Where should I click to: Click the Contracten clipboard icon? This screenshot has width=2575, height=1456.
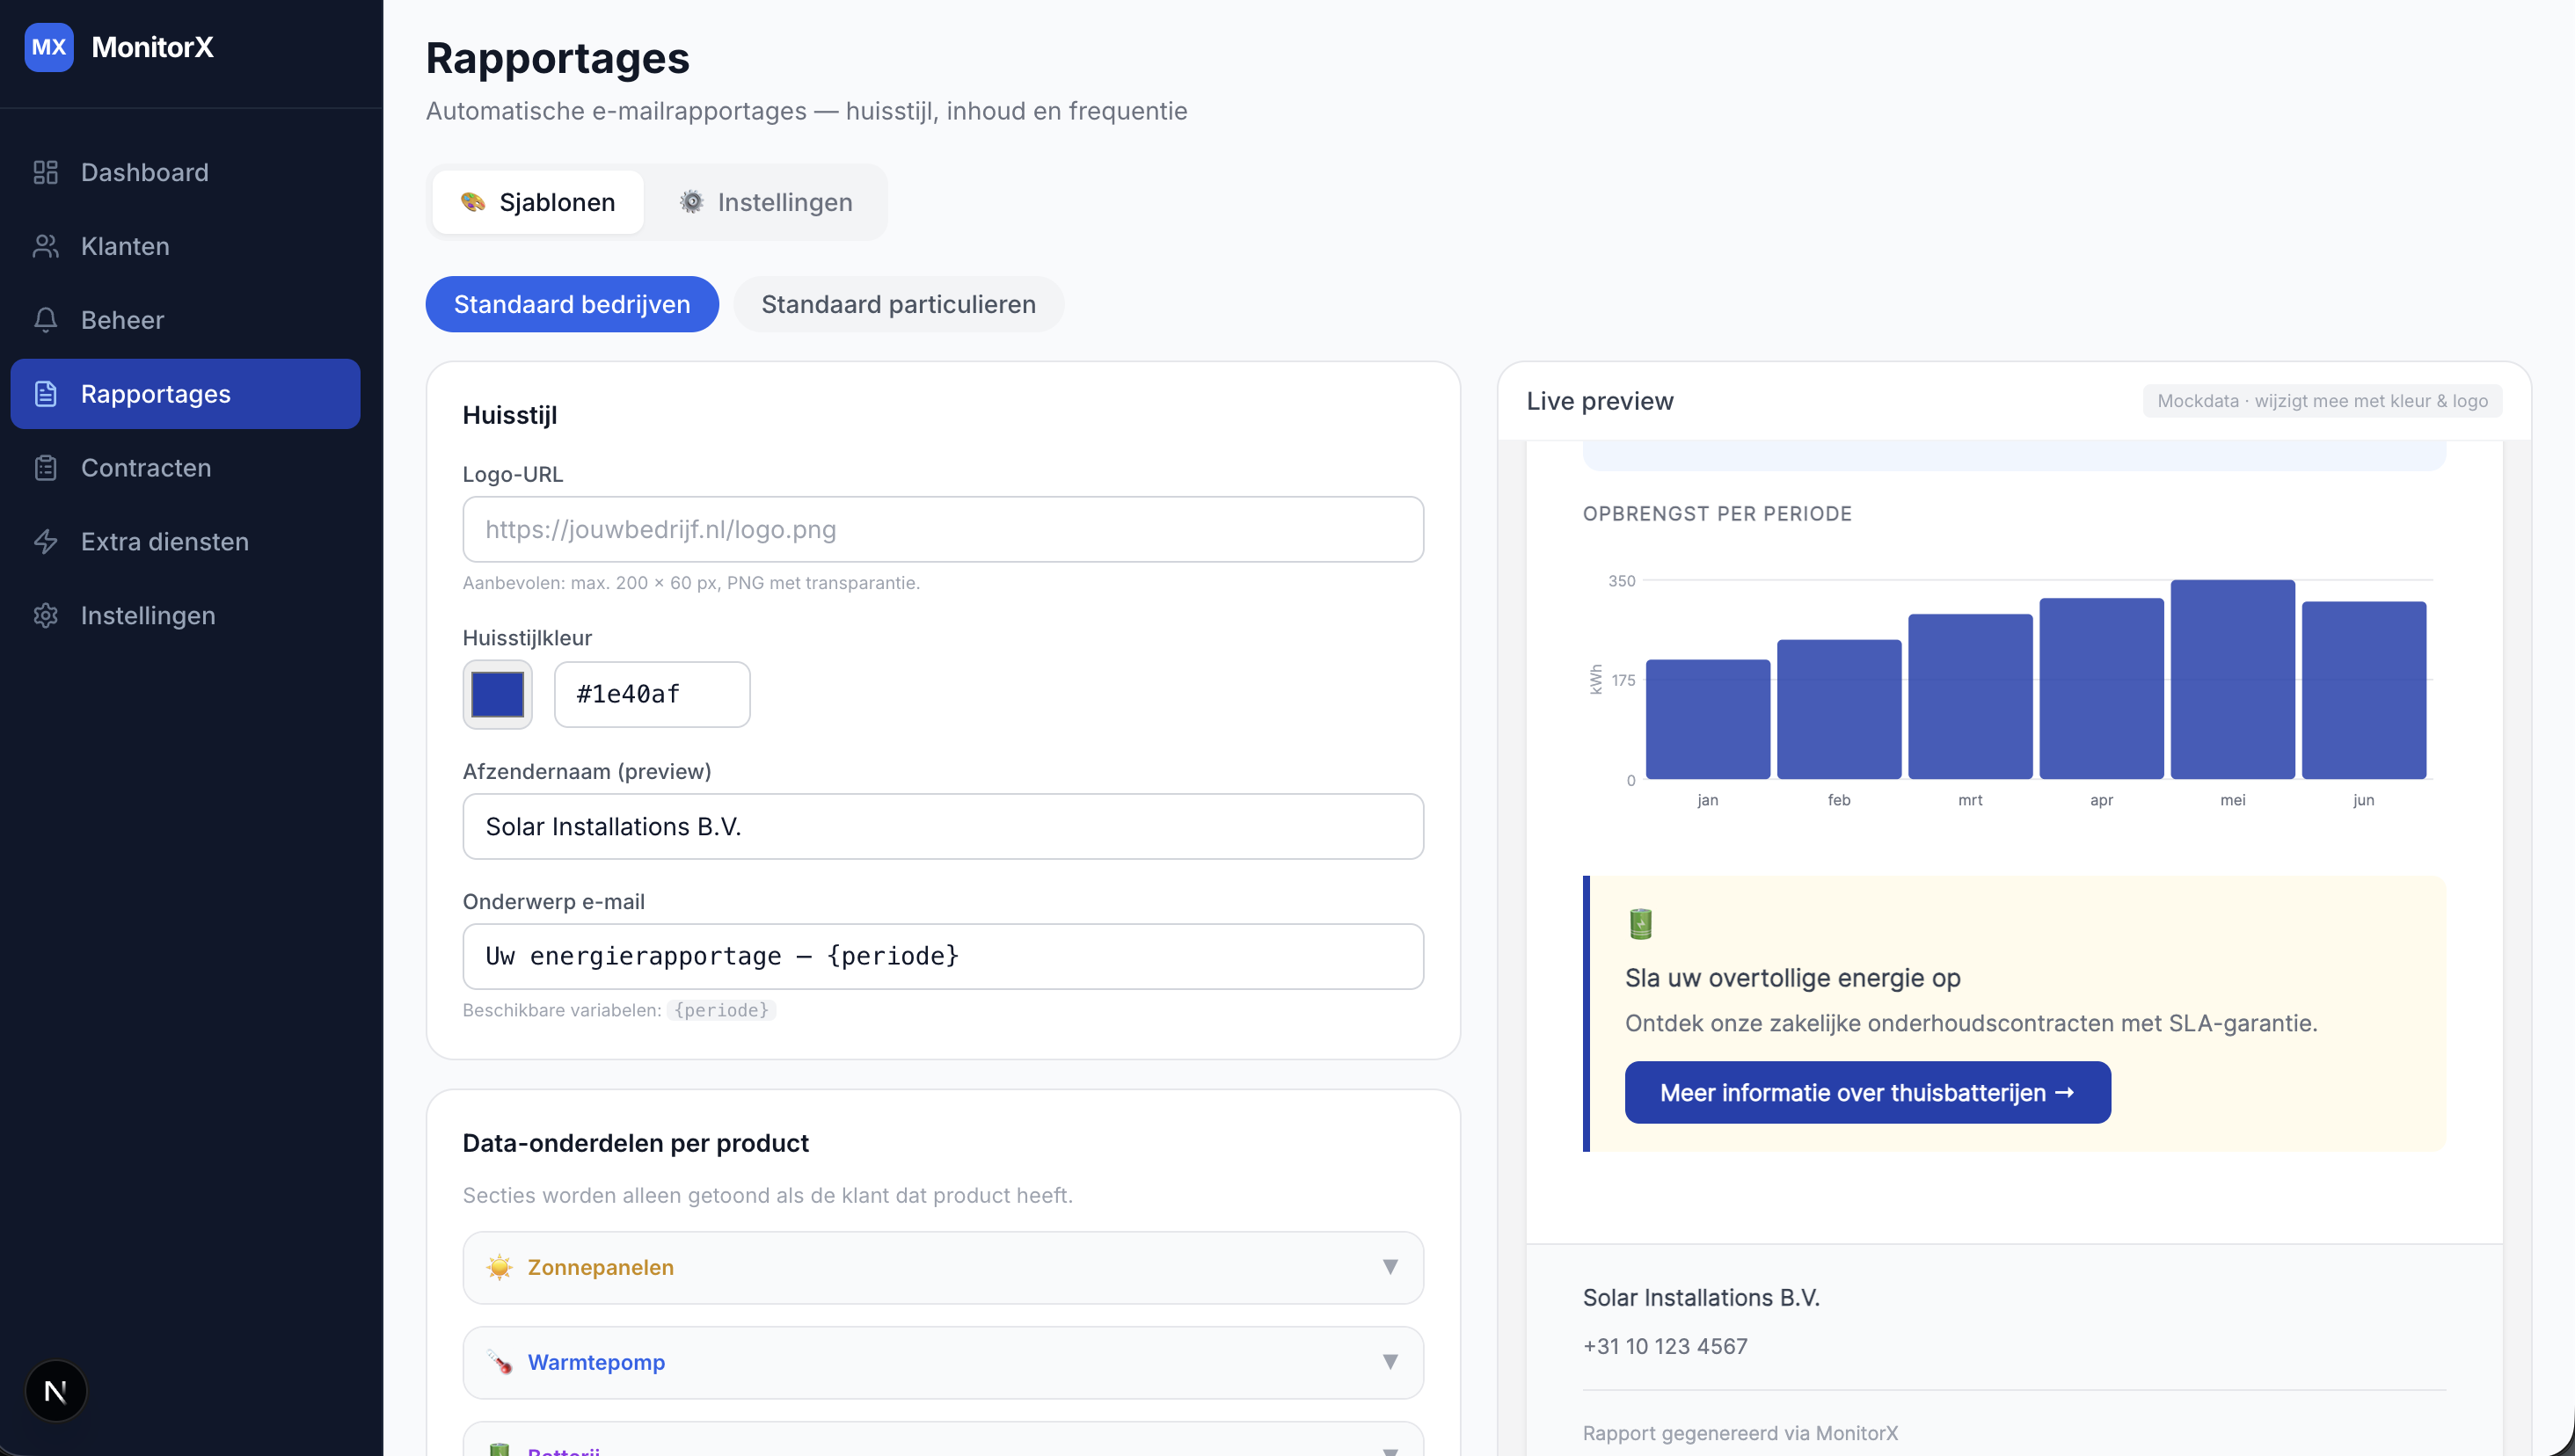click(45, 468)
